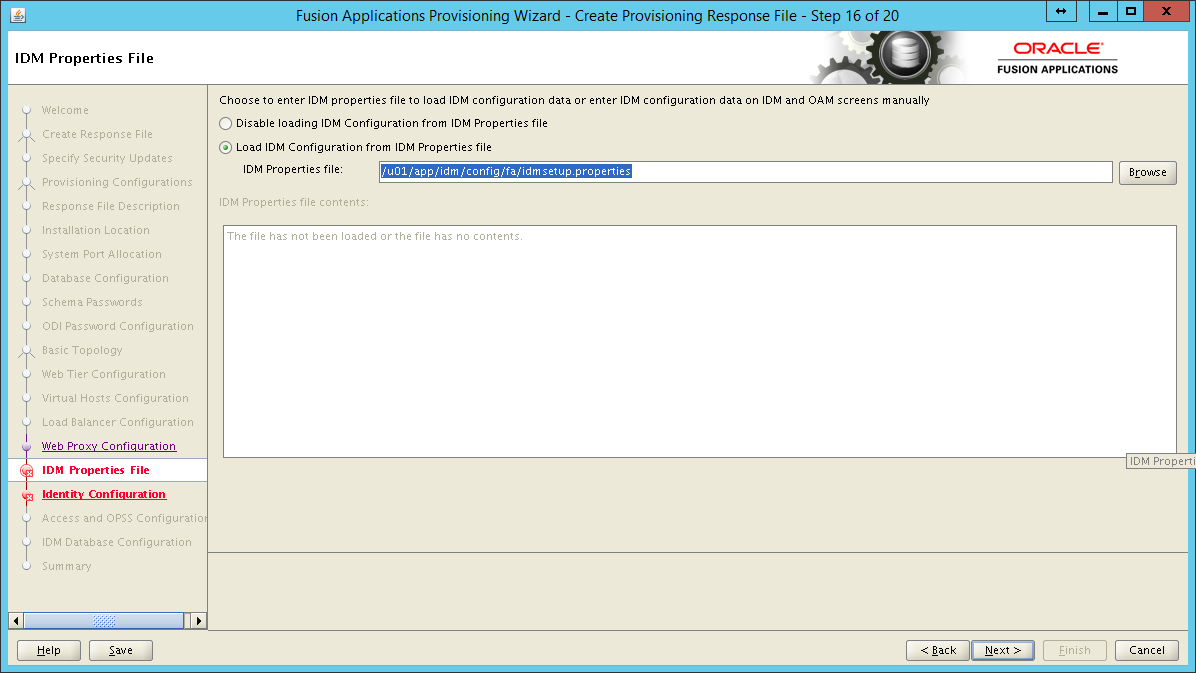This screenshot has width=1196, height=673.
Task: Maximize the provisioning wizard window
Action: [x=1131, y=11]
